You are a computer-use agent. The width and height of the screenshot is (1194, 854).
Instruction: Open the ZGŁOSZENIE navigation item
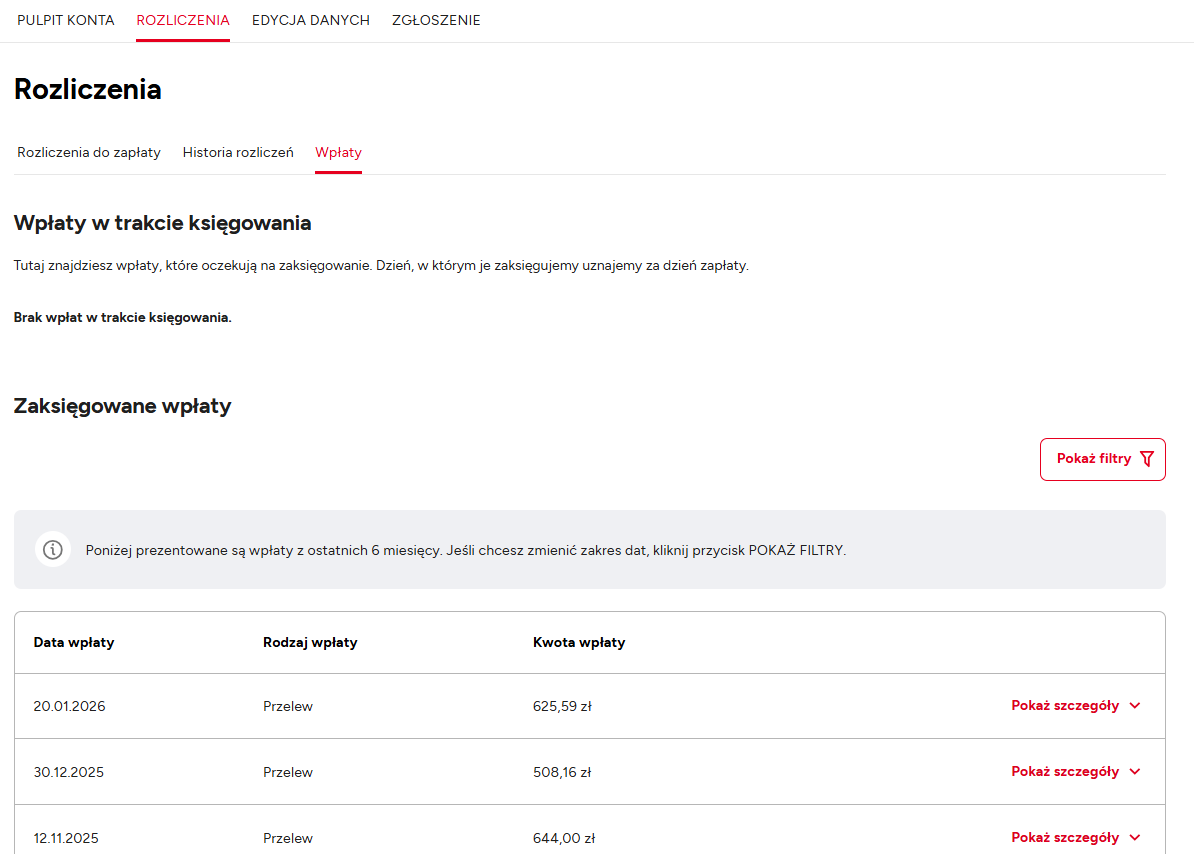tap(436, 20)
